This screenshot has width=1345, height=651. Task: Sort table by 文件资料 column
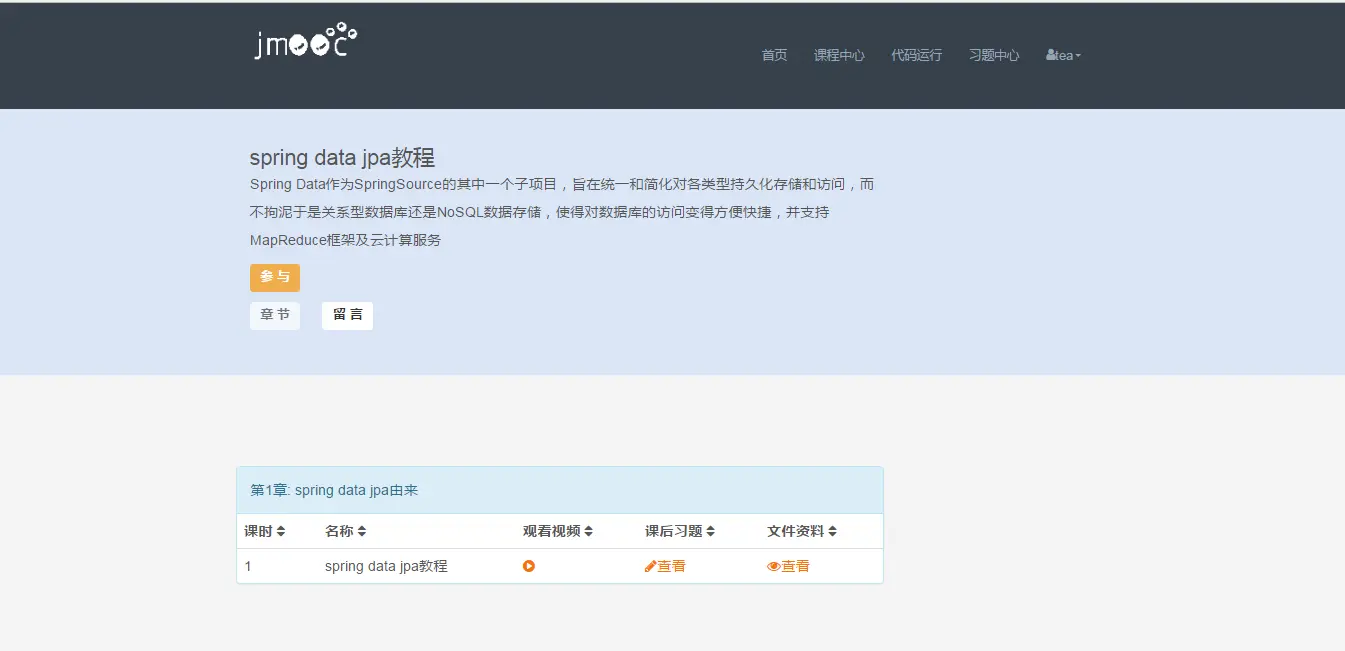[802, 531]
